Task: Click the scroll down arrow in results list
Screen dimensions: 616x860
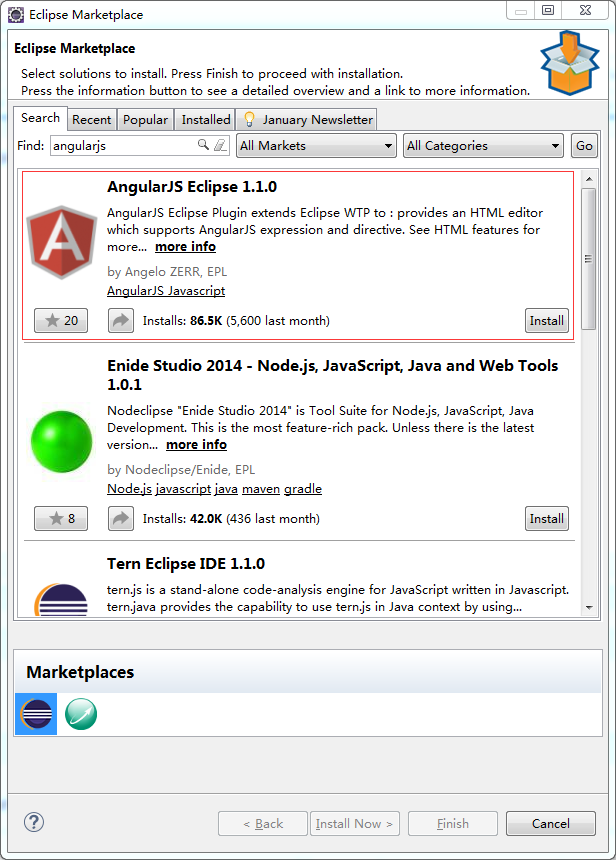Action: [x=589, y=608]
